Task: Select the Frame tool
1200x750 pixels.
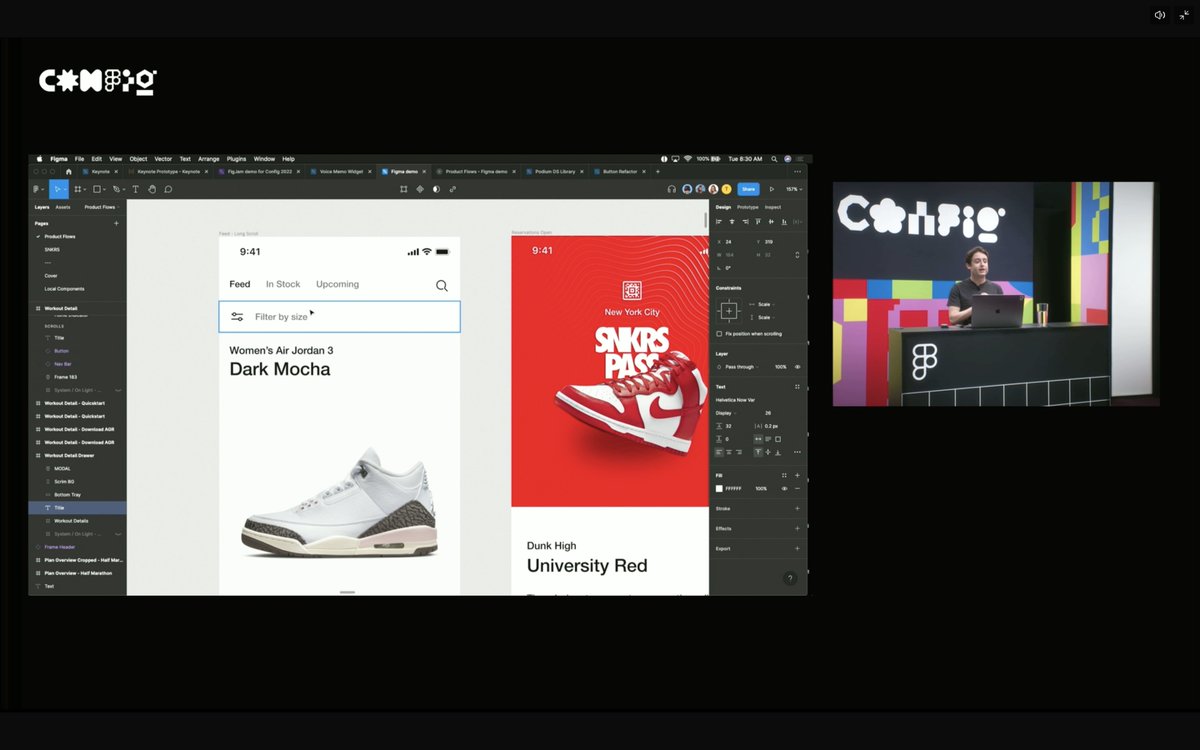Action: click(77, 189)
